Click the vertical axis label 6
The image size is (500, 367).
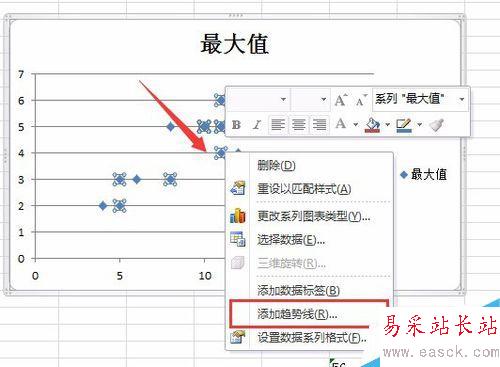click(21, 100)
